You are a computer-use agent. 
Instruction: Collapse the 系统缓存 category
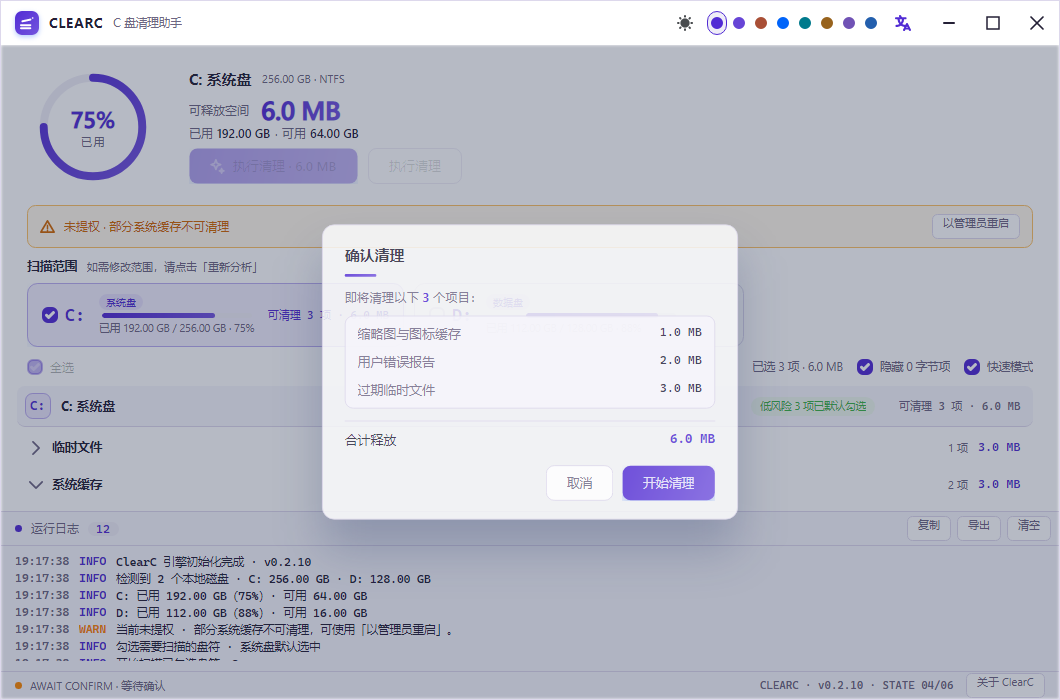point(36,485)
